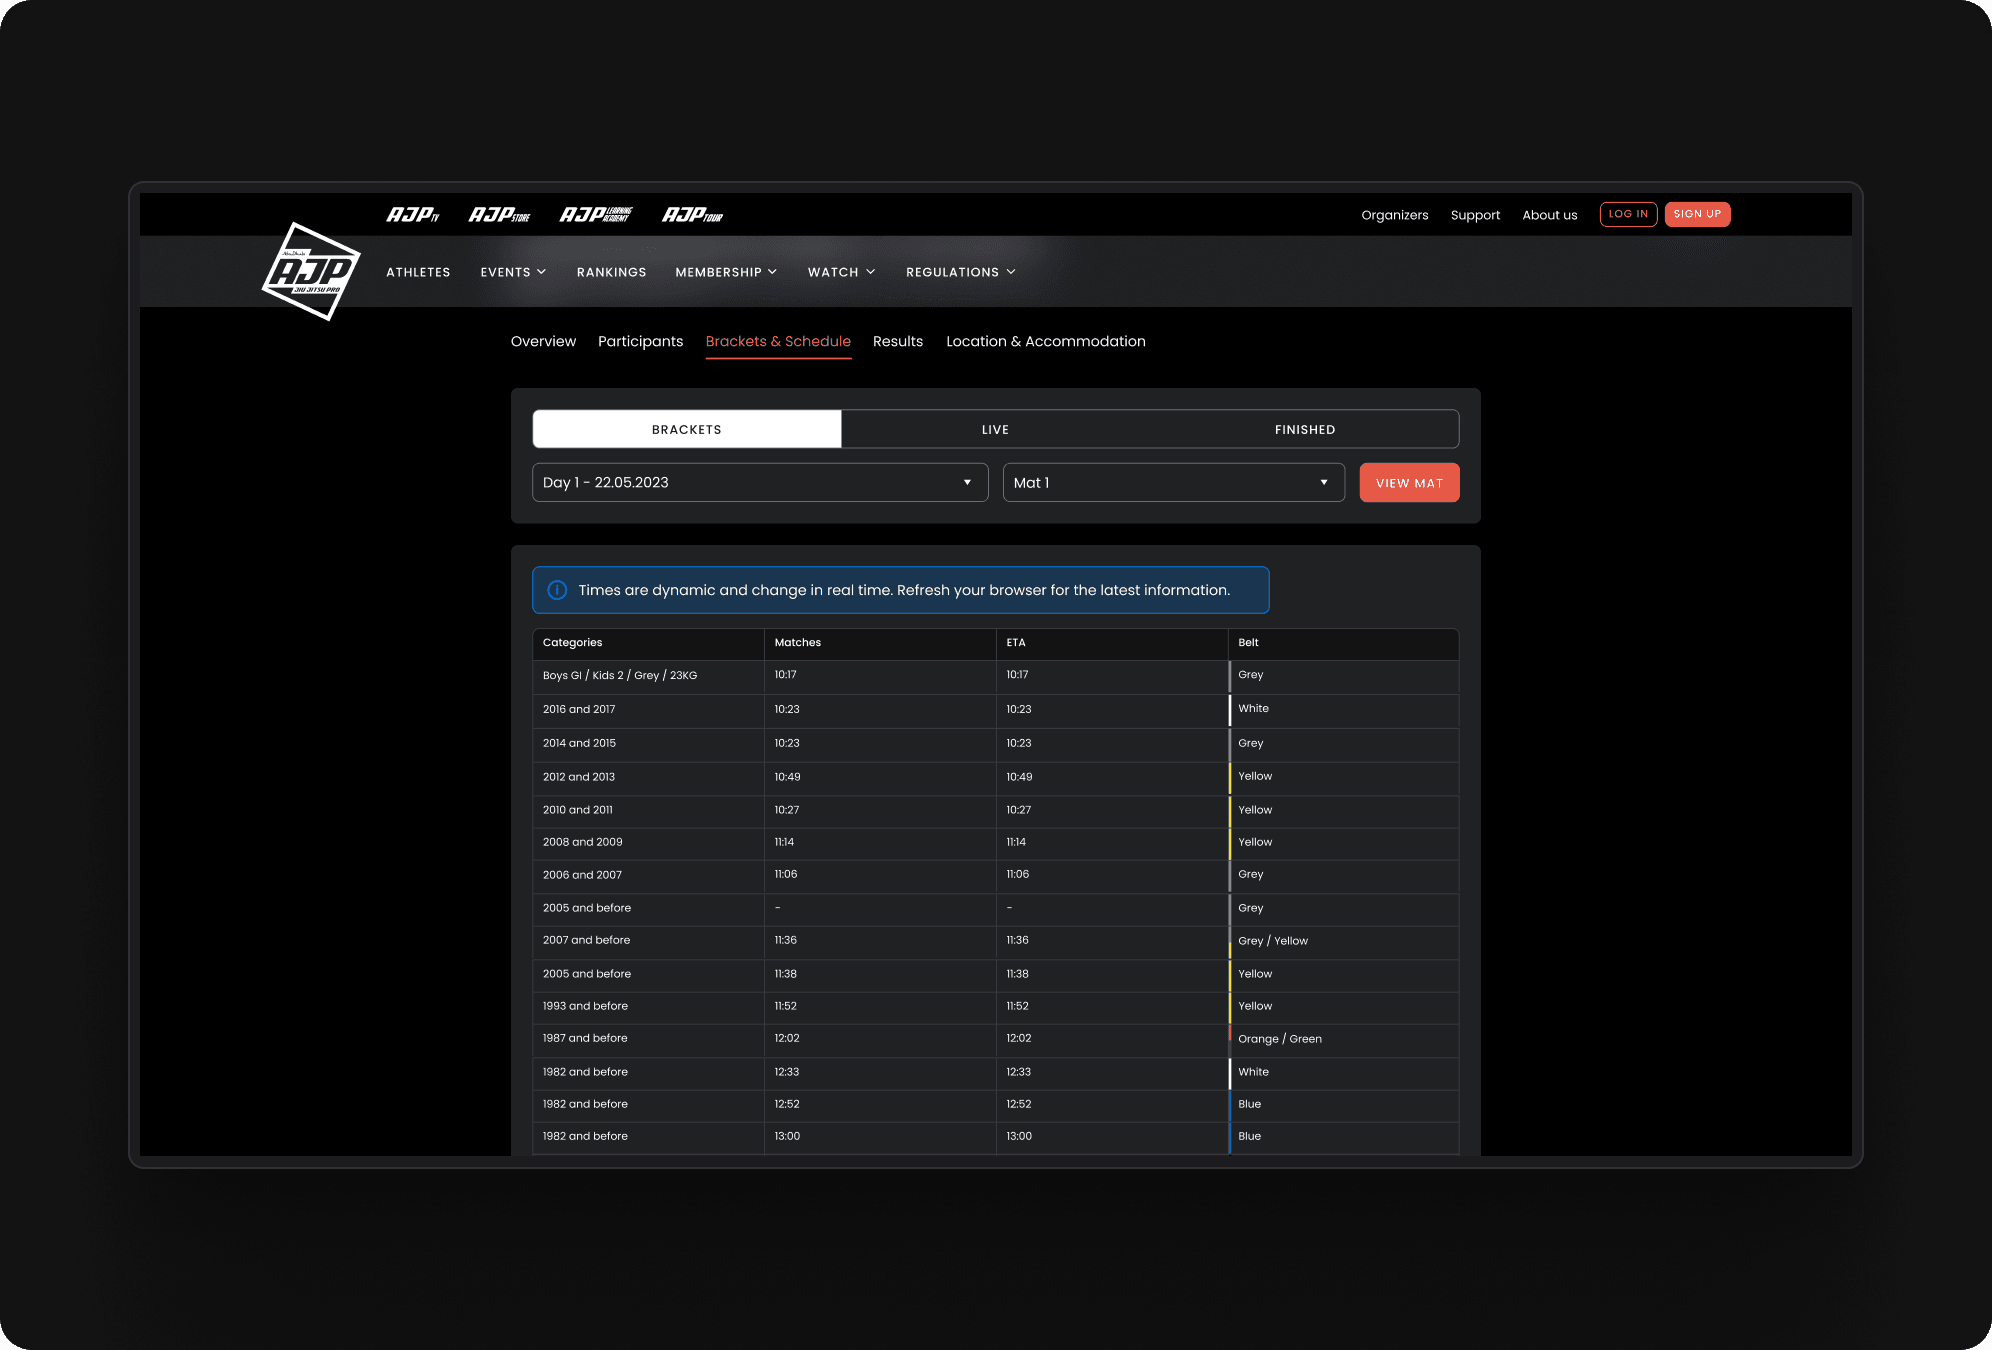Viewport: 1992px width, 1350px height.
Task: Click the yellow belt color bar for 2012 and 2013
Action: (1231, 778)
